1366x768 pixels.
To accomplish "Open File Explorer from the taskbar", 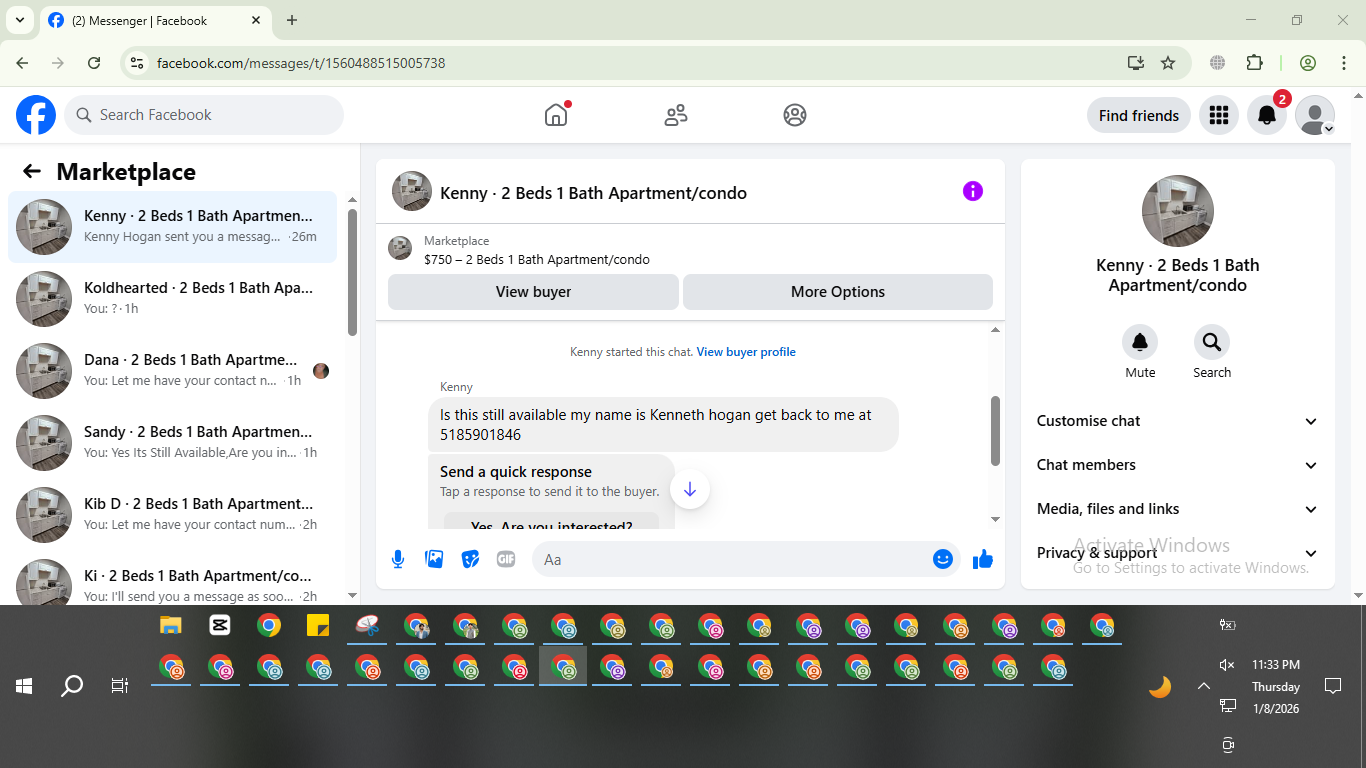I will coord(171,626).
